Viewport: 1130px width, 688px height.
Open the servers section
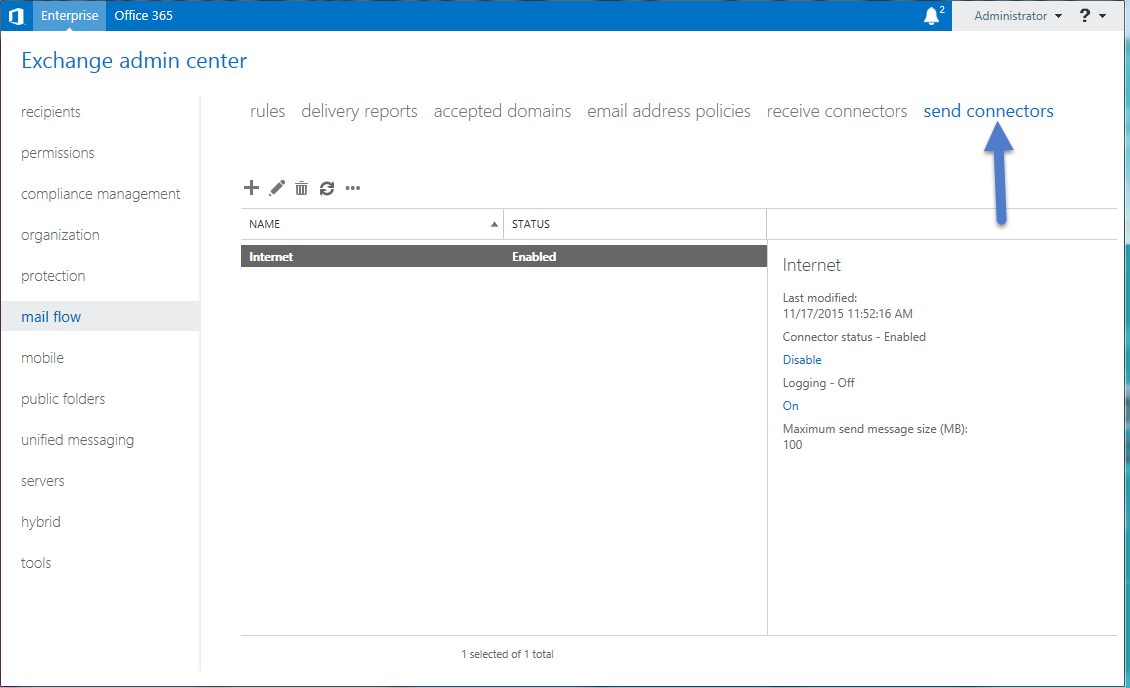42,480
